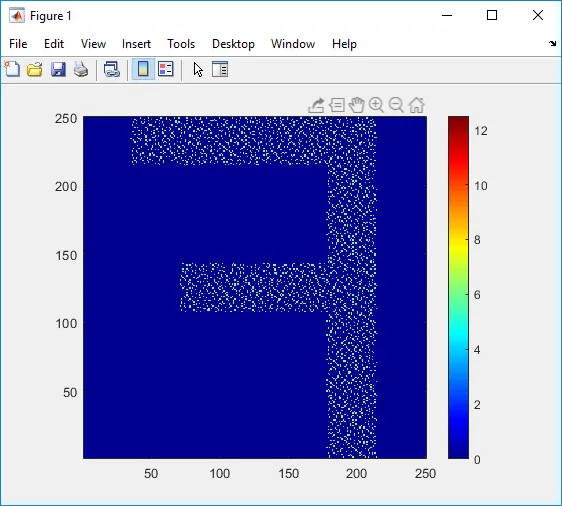Close the Figure 1 window
562x506 pixels.
[x=538, y=15]
